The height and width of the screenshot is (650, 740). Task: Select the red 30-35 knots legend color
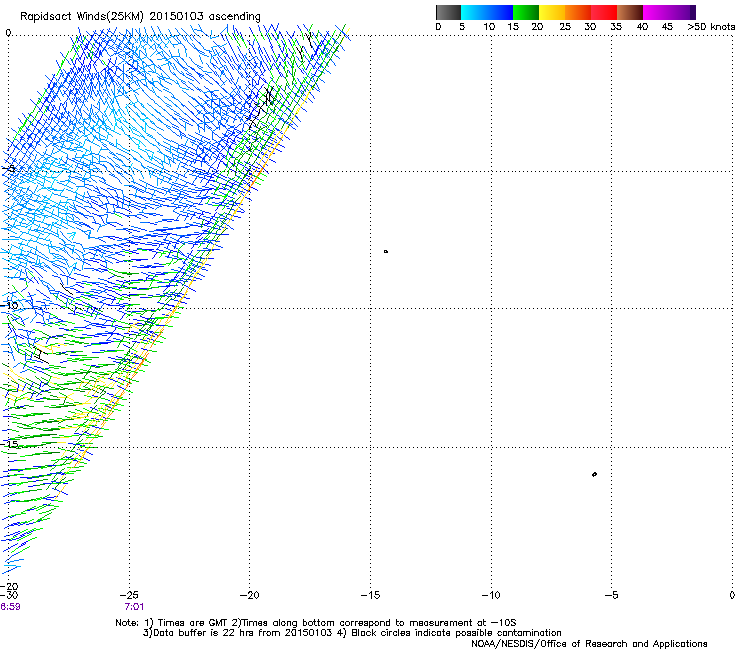coord(604,12)
